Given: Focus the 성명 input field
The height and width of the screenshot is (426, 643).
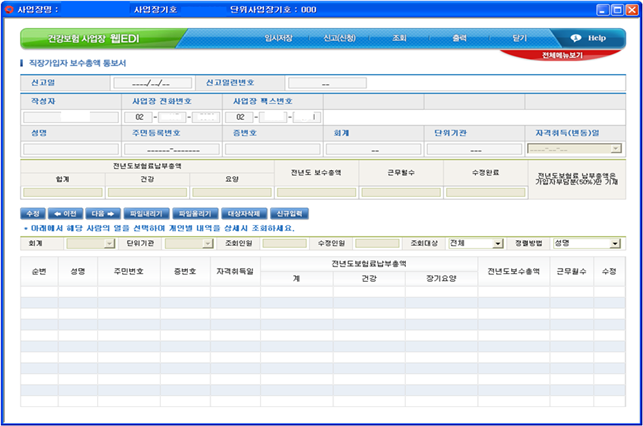Looking at the screenshot, I should pos(71,149).
